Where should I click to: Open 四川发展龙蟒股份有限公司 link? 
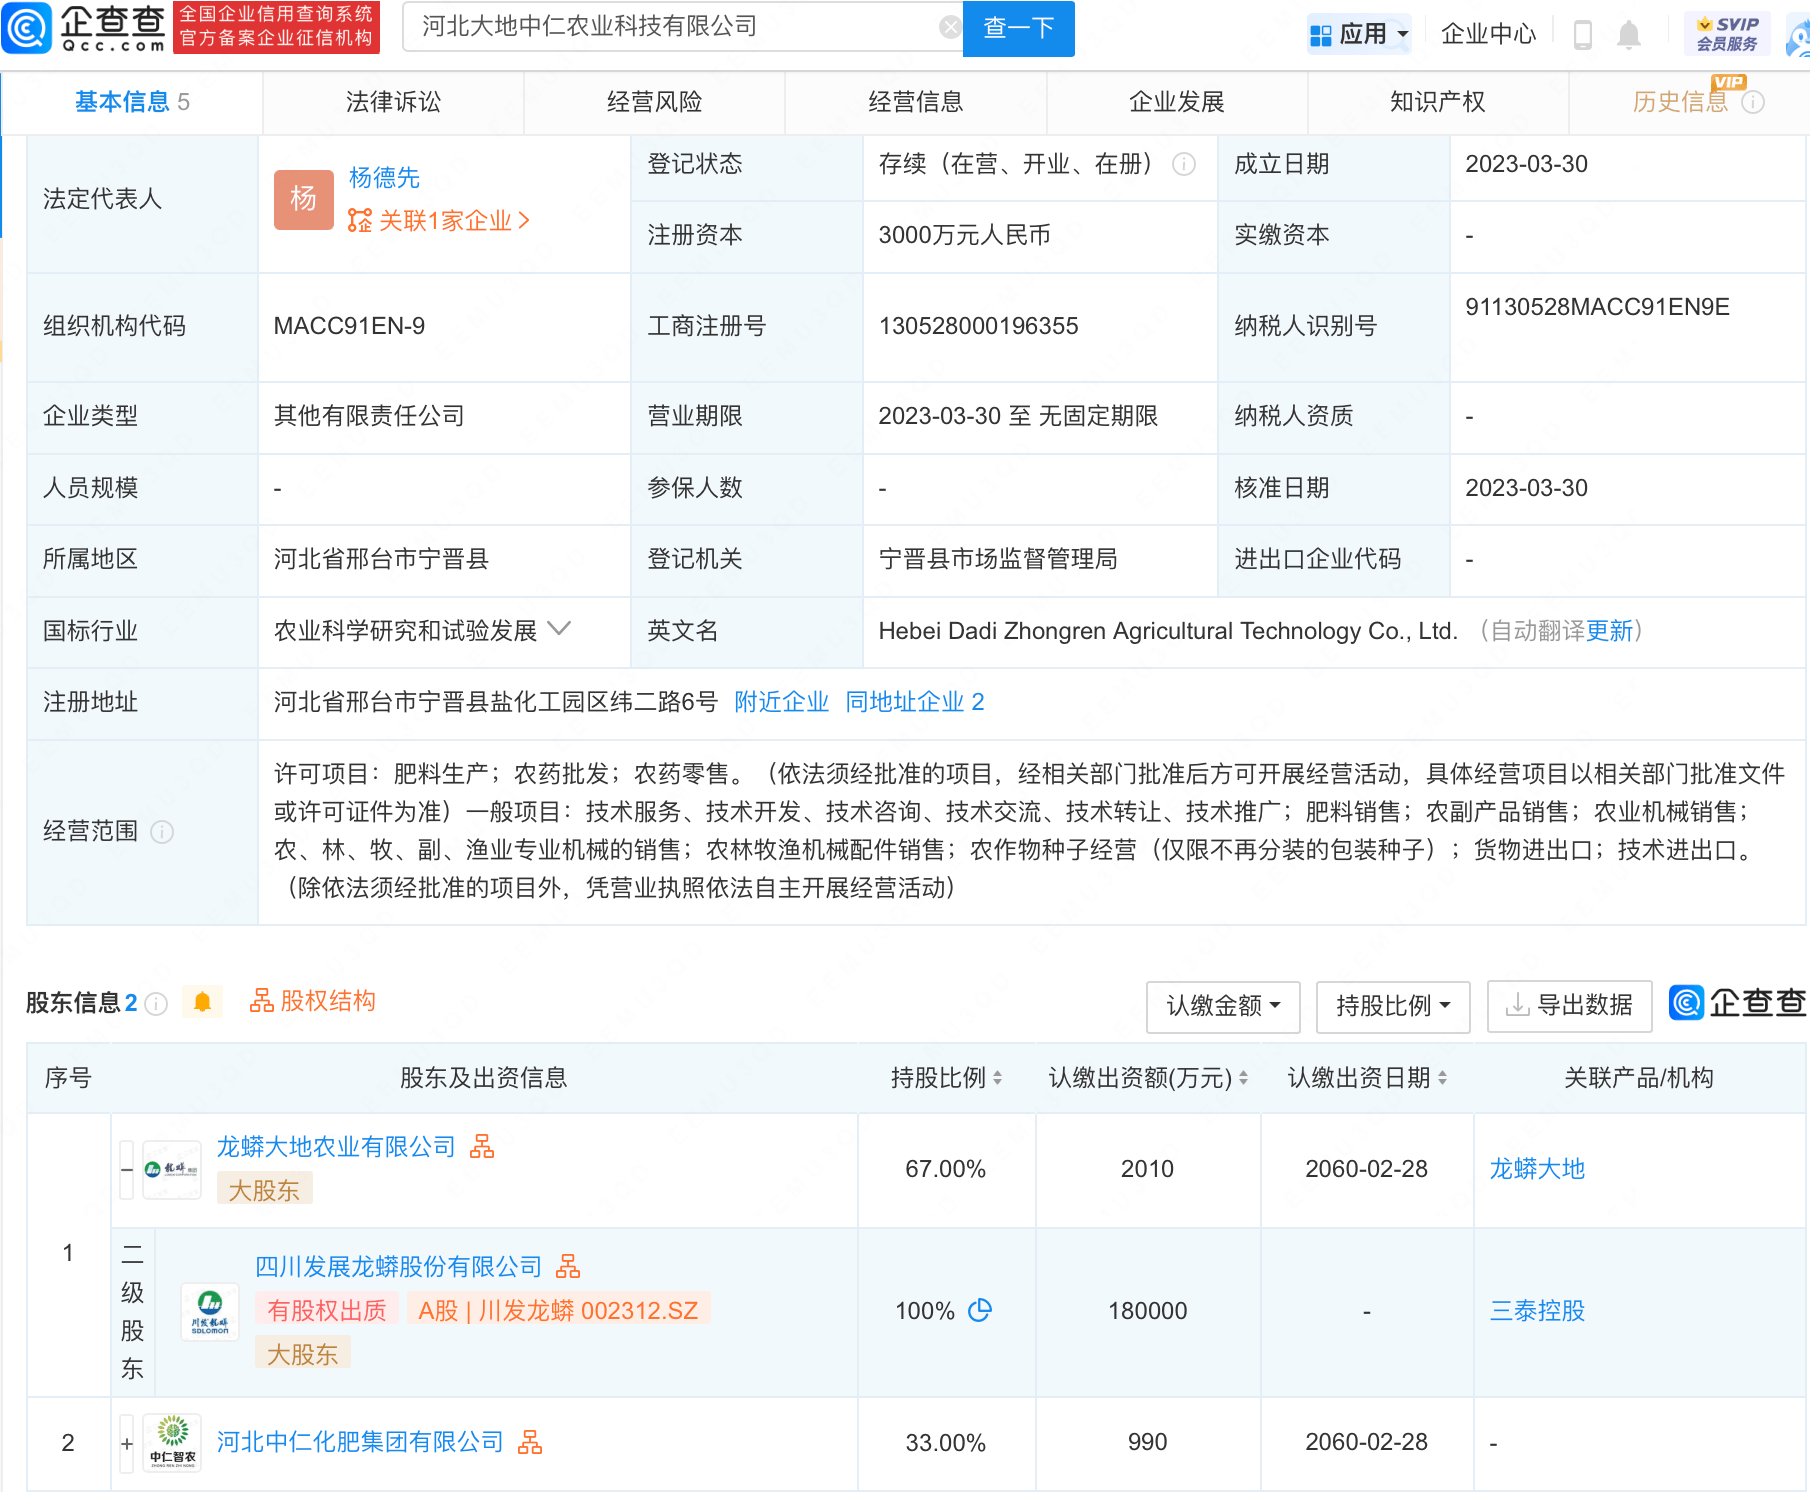click(398, 1267)
